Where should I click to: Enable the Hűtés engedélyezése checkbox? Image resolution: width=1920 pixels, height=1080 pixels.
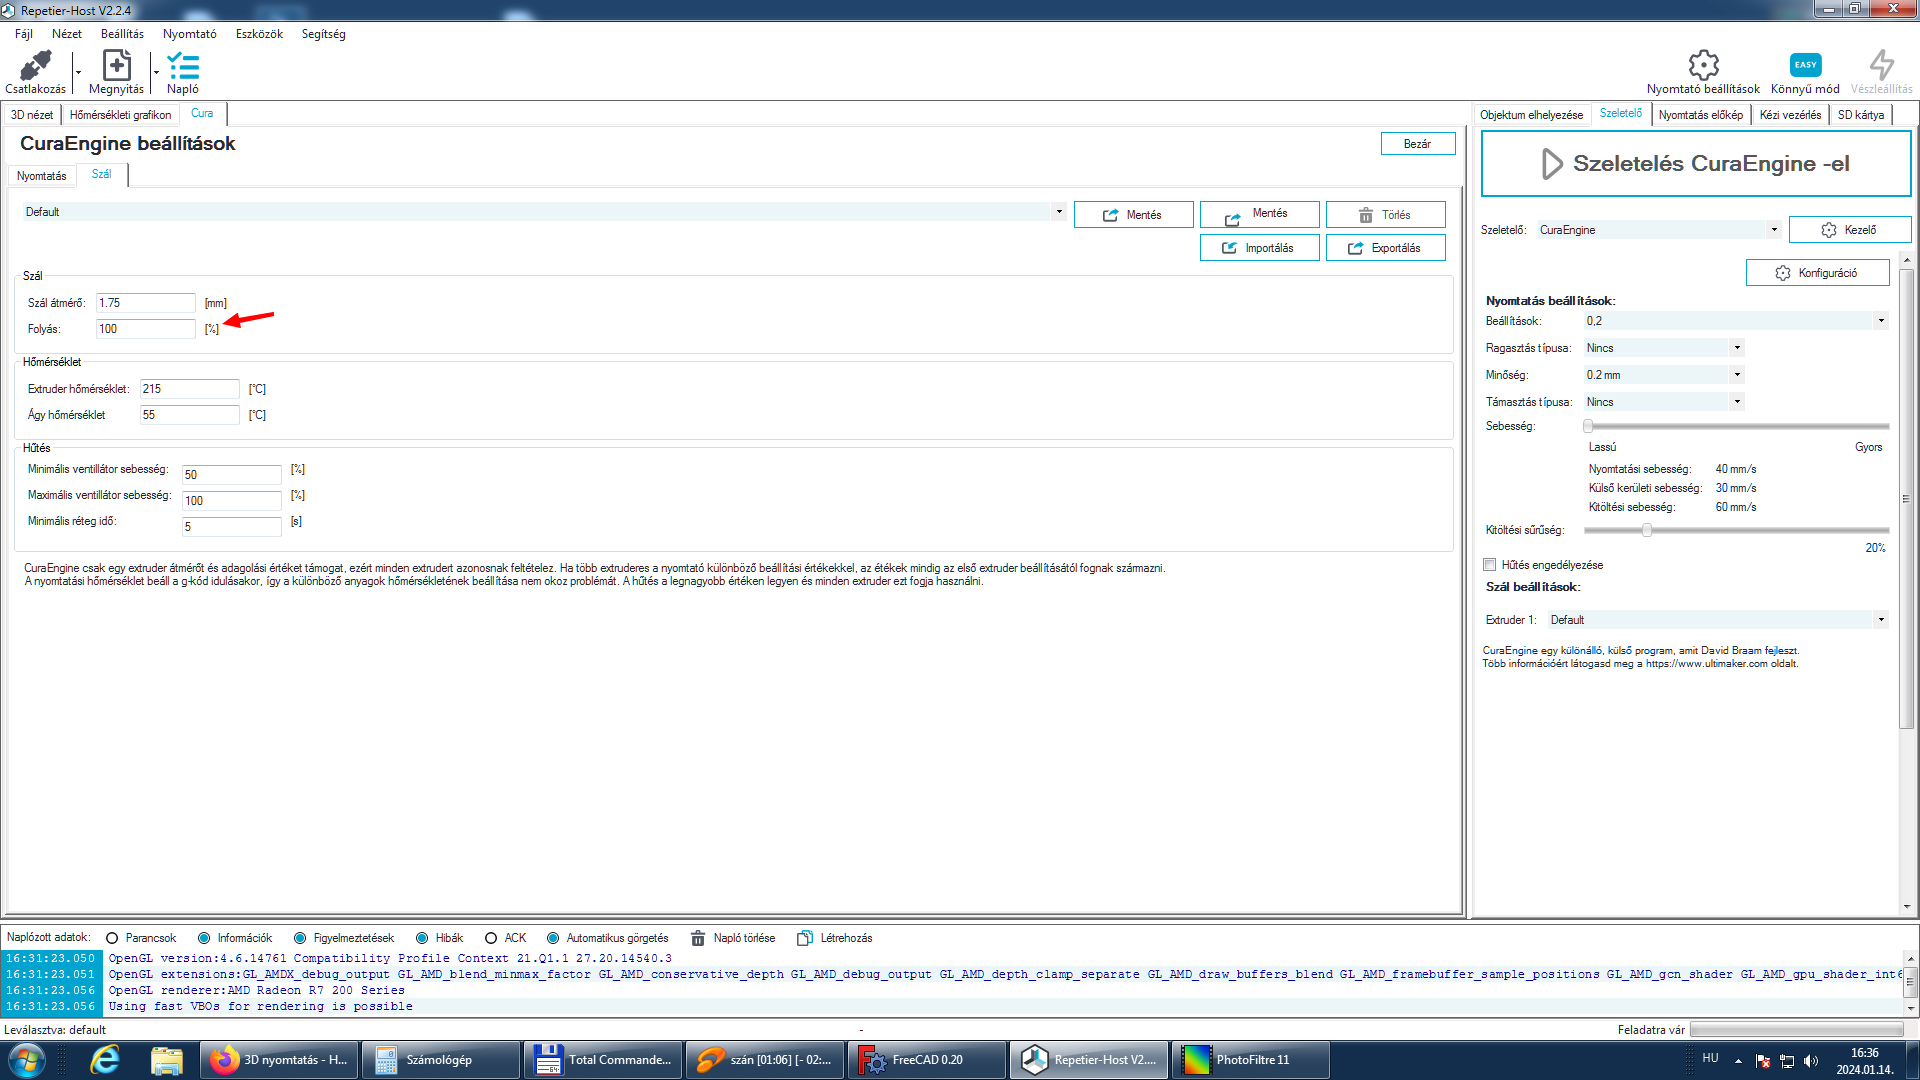click(1490, 565)
